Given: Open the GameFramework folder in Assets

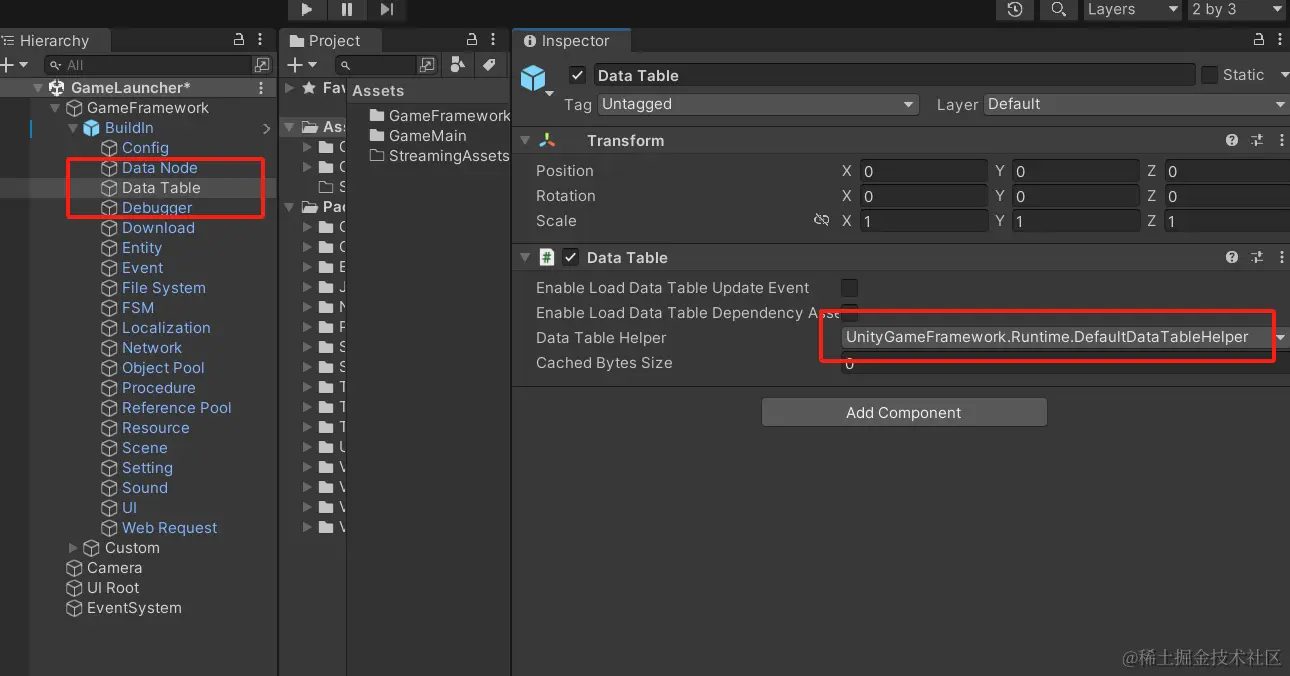Looking at the screenshot, I should tap(439, 116).
